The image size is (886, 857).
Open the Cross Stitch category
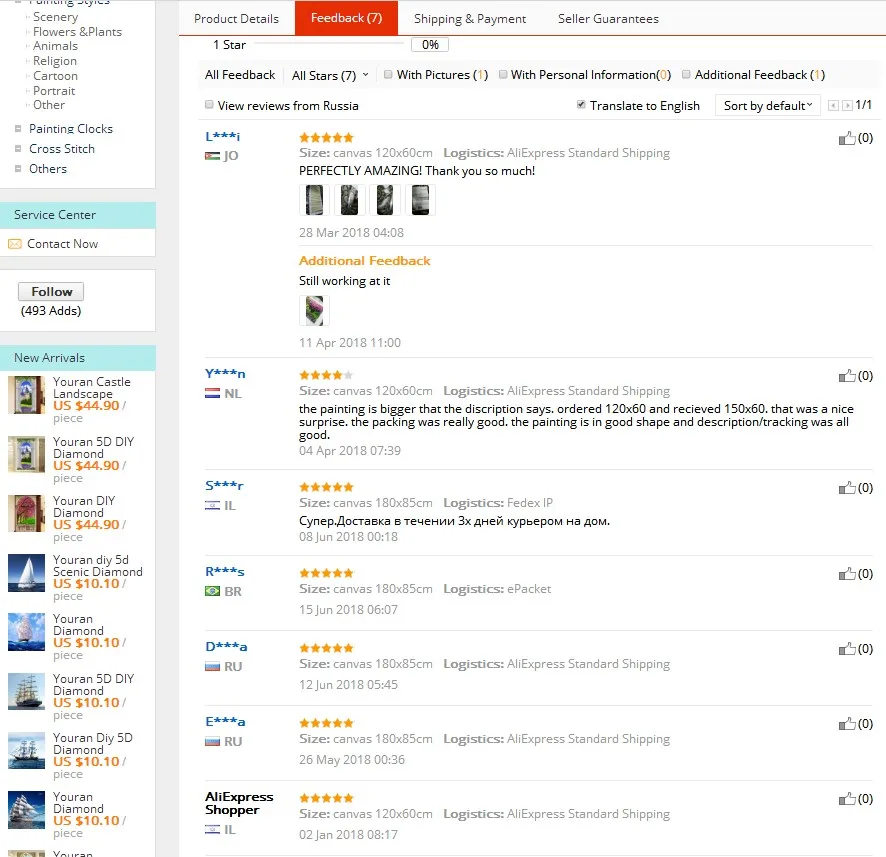[62, 149]
